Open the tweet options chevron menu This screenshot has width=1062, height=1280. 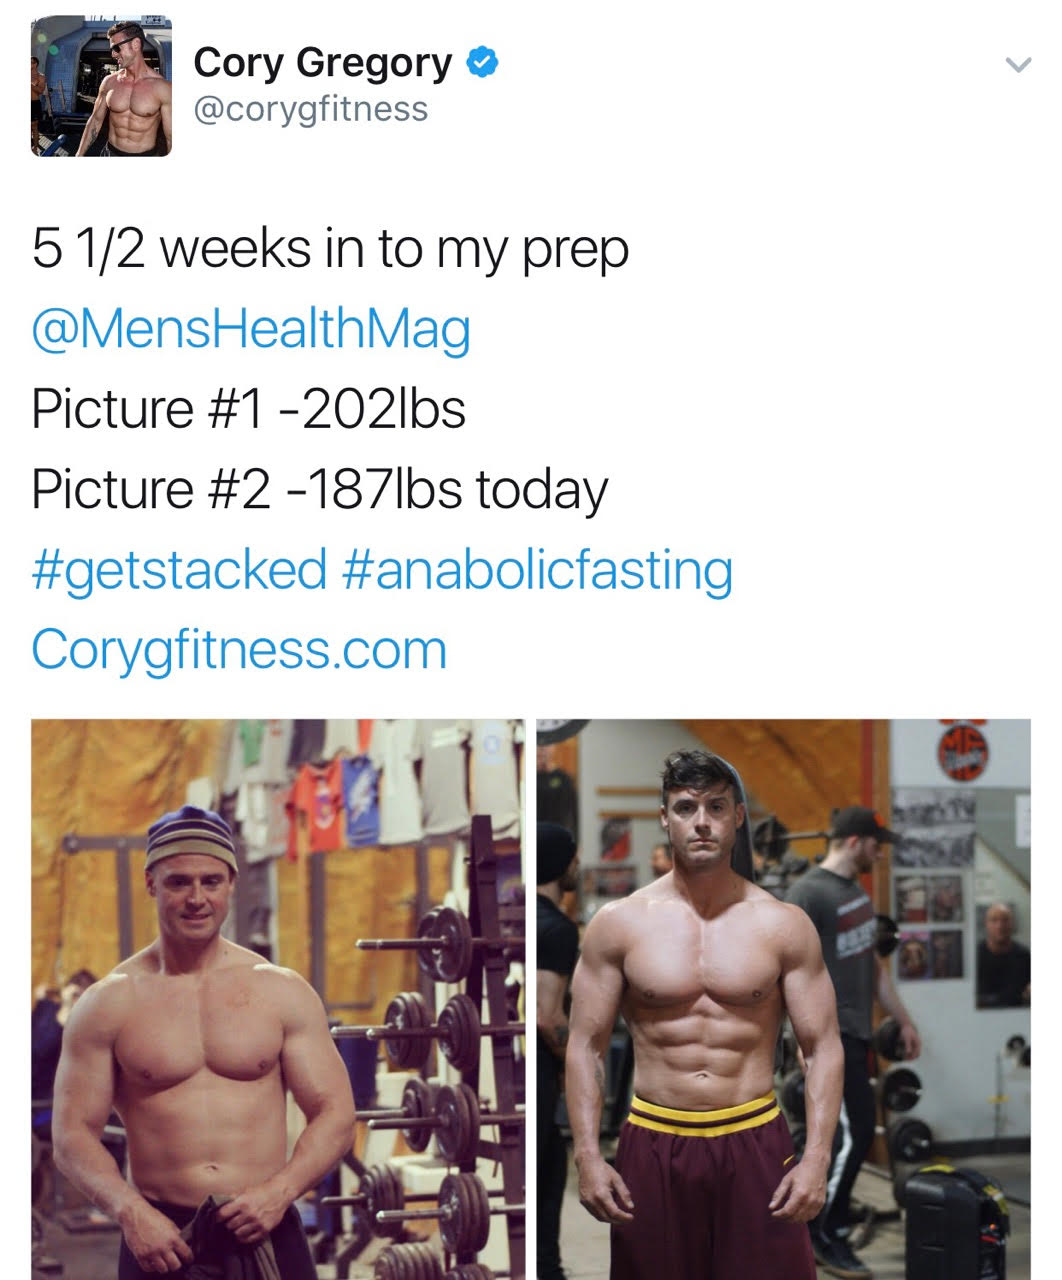[1017, 66]
